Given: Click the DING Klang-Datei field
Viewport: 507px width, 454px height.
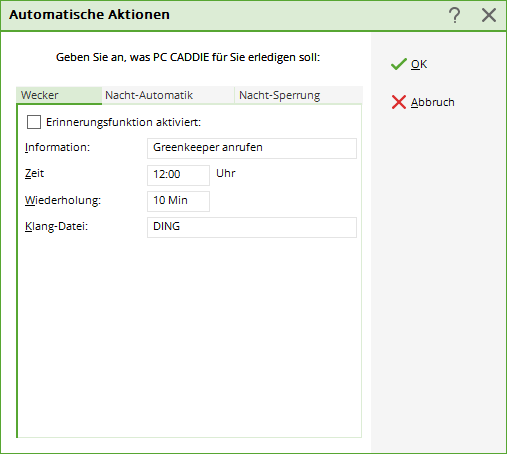Looking at the screenshot, I should point(252,227).
